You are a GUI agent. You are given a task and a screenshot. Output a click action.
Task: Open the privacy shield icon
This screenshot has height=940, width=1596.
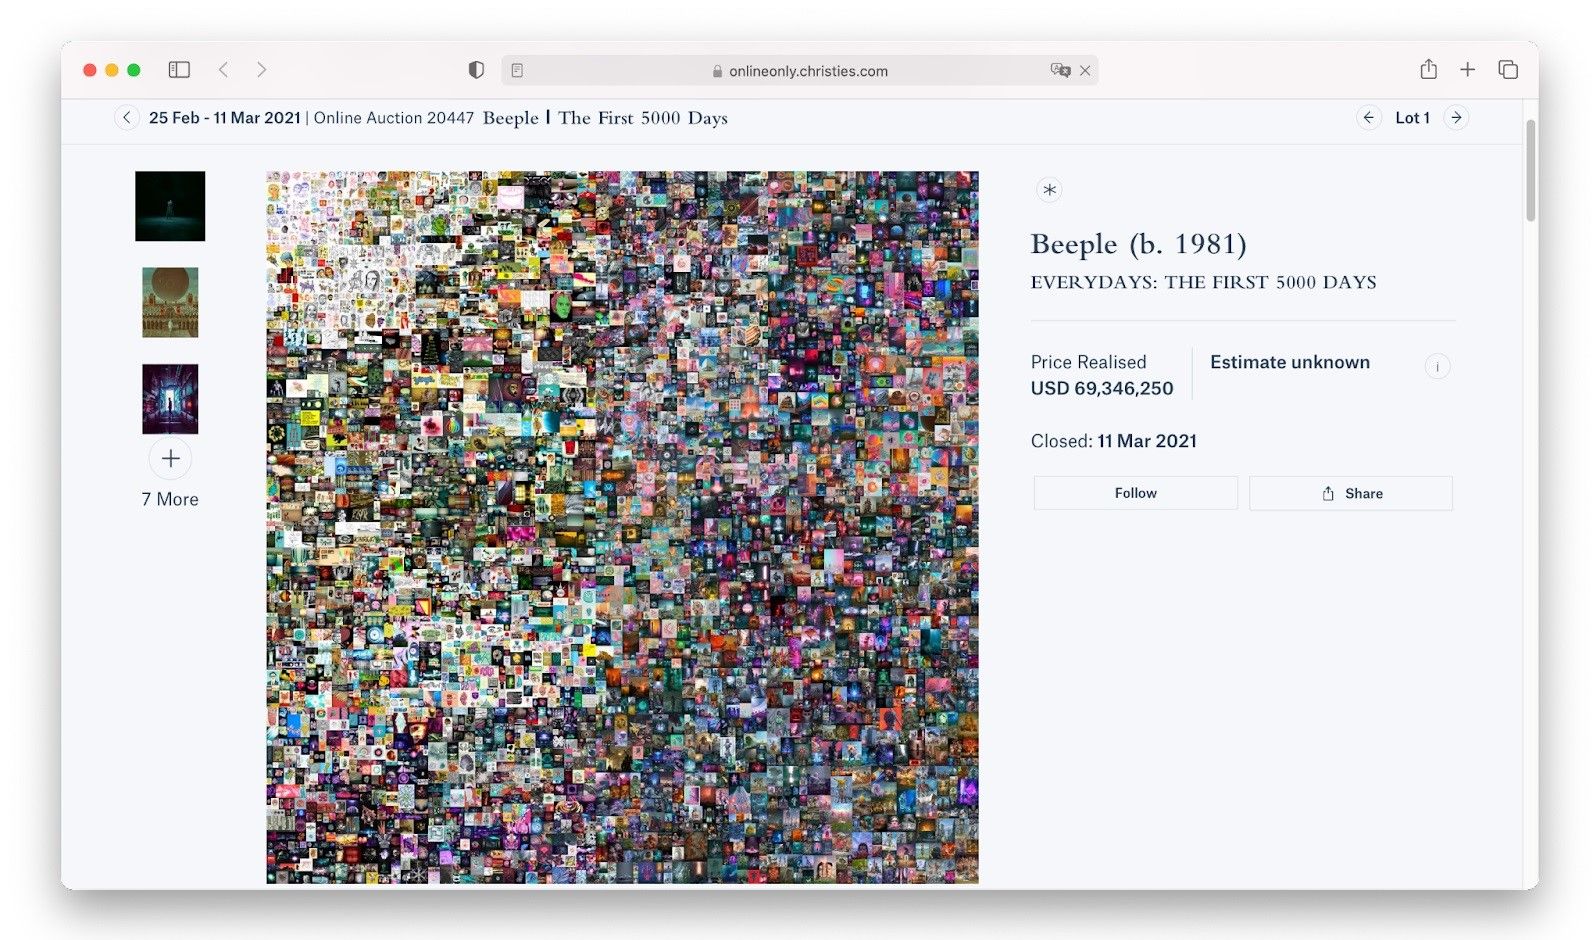tap(476, 70)
